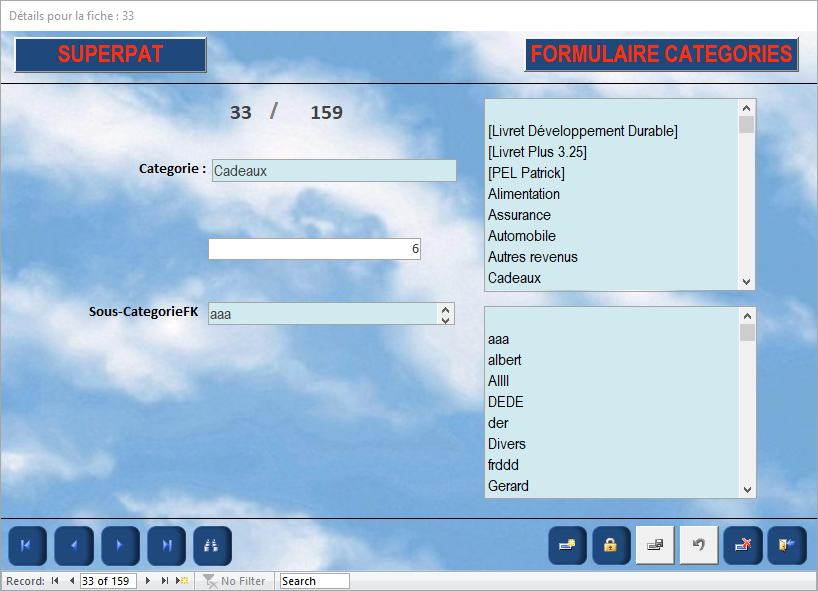Select aaa in sub-categories list
This screenshot has width=818, height=591.
coord(612,339)
